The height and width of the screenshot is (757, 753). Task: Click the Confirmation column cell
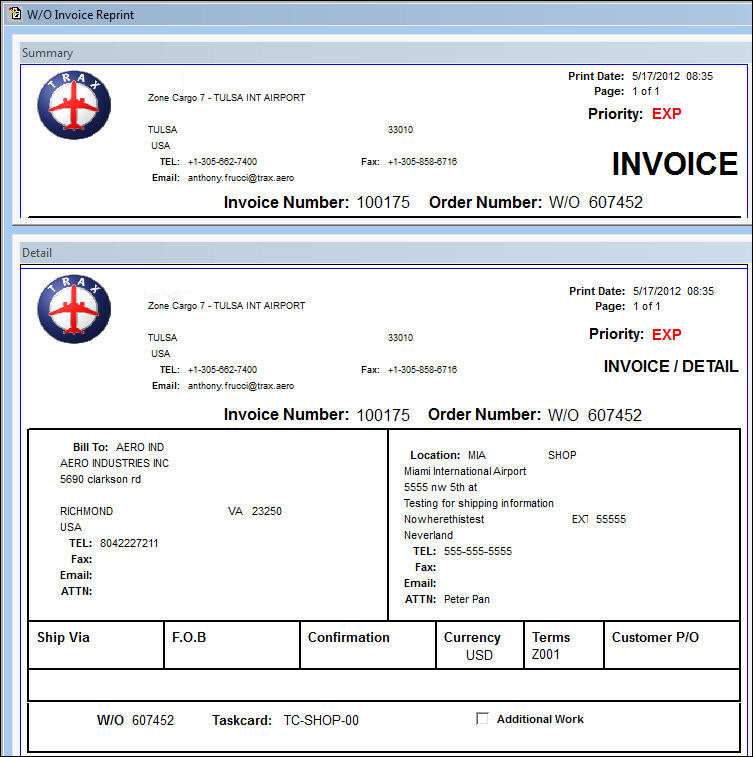coord(368,645)
